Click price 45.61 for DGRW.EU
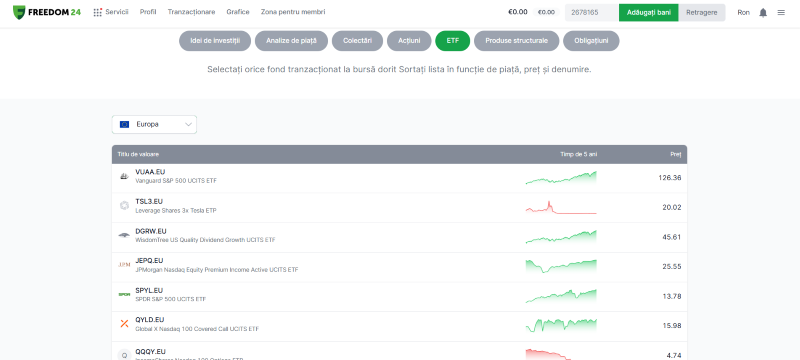Viewport: 800px width, 360px height. pos(671,237)
